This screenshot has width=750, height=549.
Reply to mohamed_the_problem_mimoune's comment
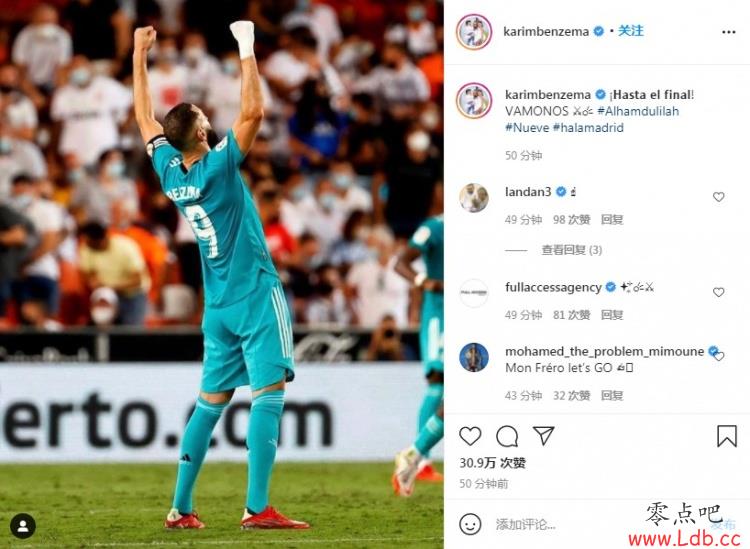(x=612, y=395)
